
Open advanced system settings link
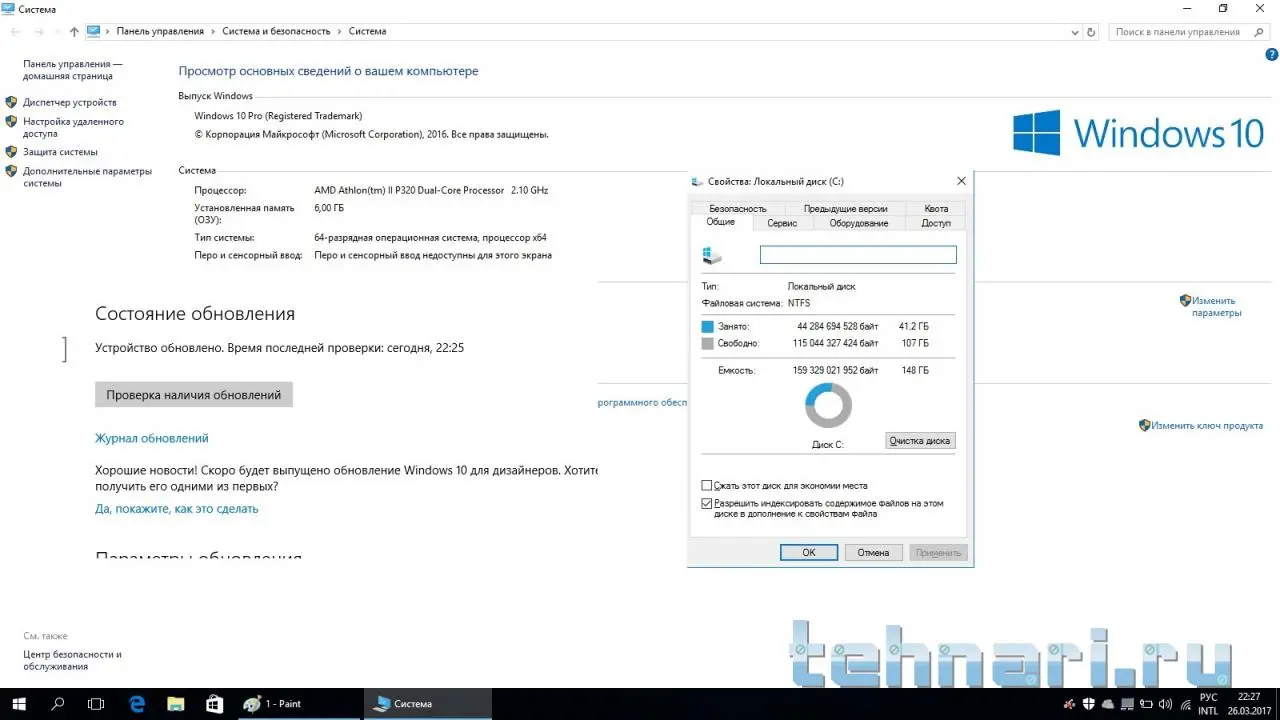tap(87, 177)
